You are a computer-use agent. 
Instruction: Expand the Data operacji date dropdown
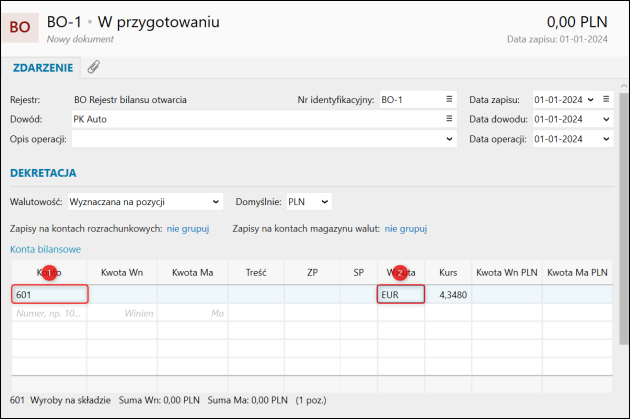[606, 139]
